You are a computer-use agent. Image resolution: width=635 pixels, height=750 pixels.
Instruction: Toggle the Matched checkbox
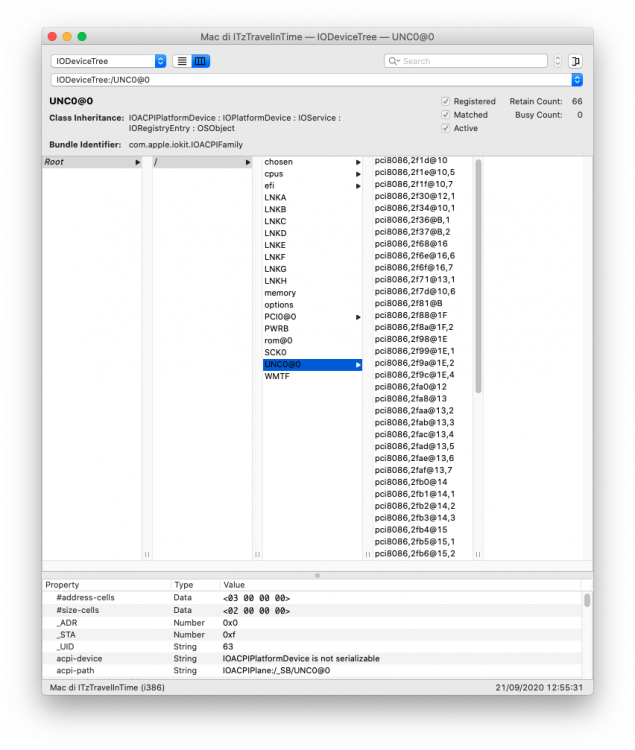click(446, 115)
